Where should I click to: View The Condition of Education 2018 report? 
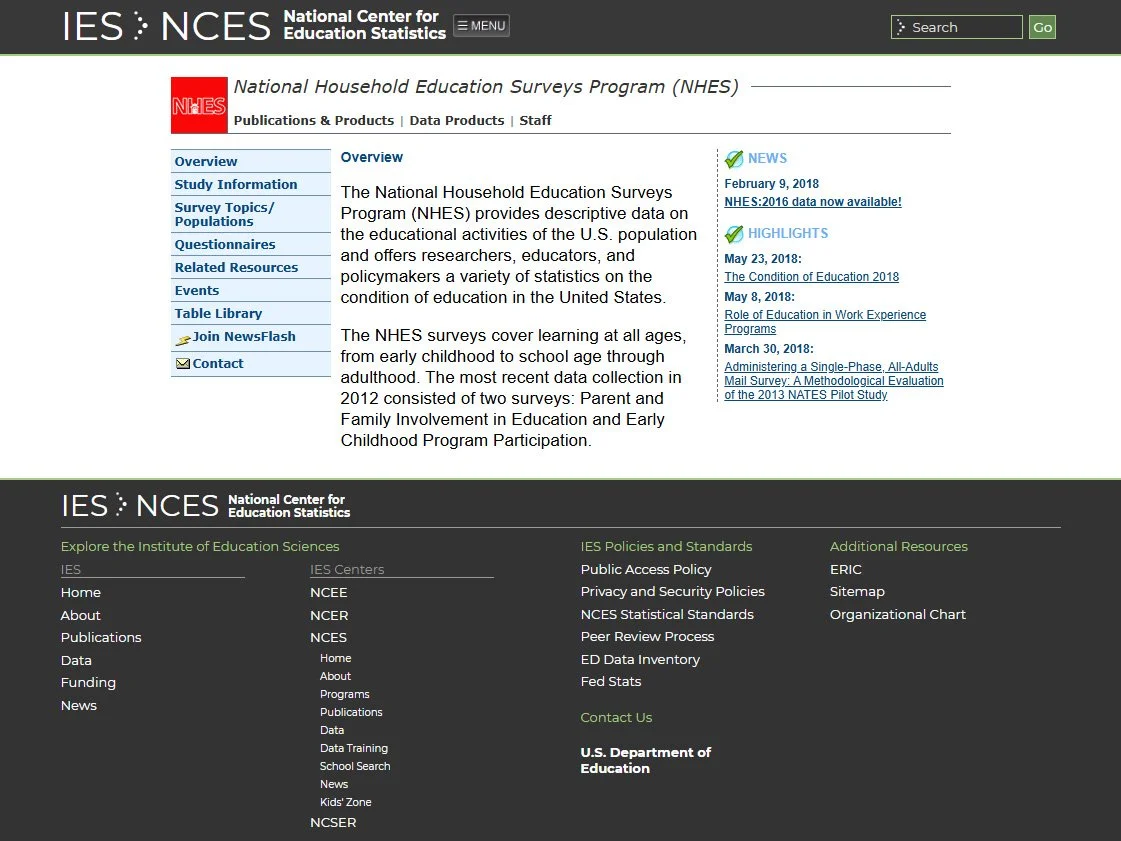(x=810, y=277)
